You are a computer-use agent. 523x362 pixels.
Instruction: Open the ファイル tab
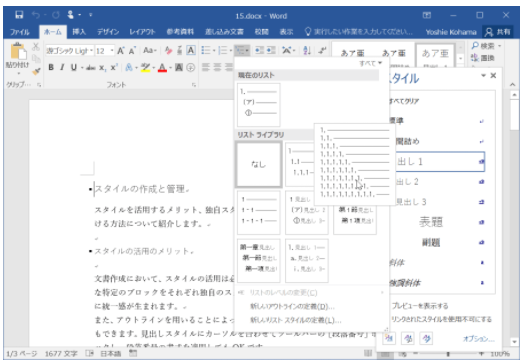pos(20,32)
